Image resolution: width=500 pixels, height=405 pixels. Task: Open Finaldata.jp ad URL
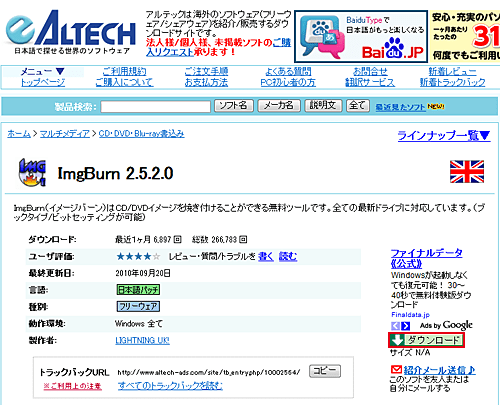click(x=410, y=315)
